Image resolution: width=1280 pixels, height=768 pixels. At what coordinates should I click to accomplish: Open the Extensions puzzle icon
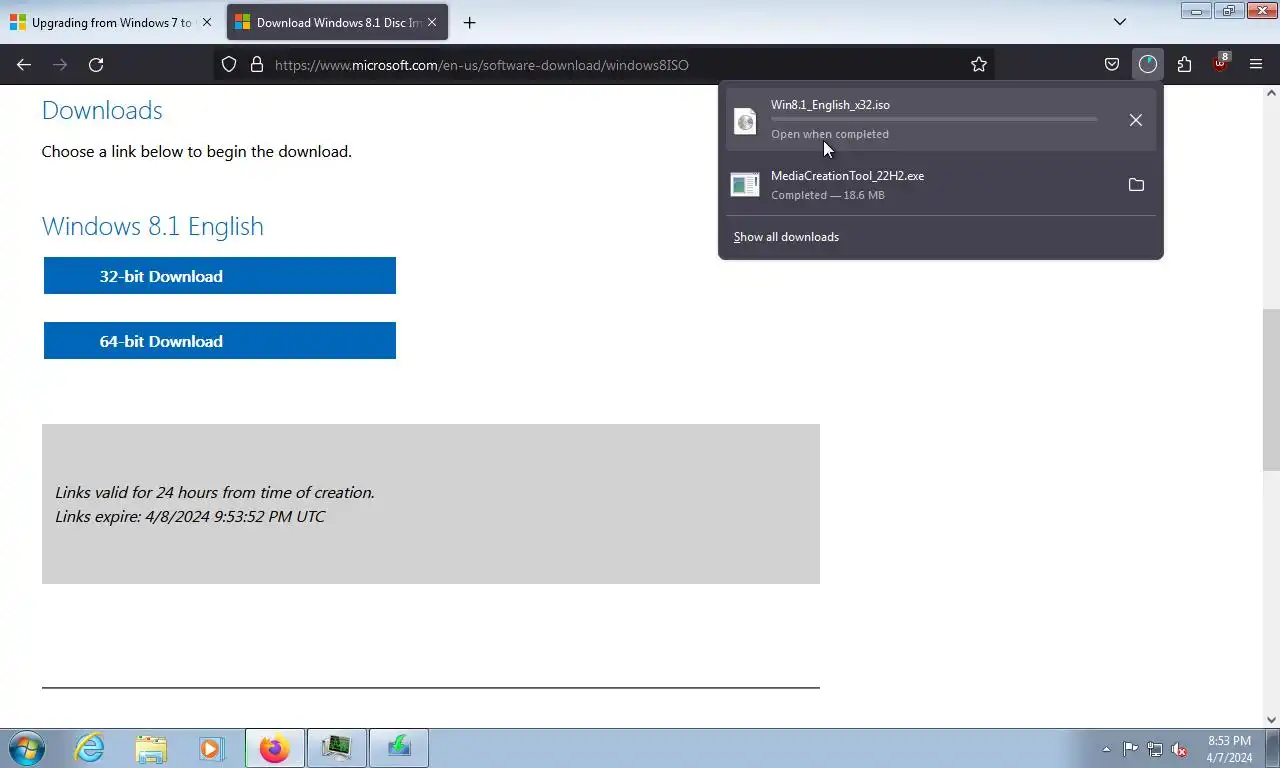point(1184,64)
